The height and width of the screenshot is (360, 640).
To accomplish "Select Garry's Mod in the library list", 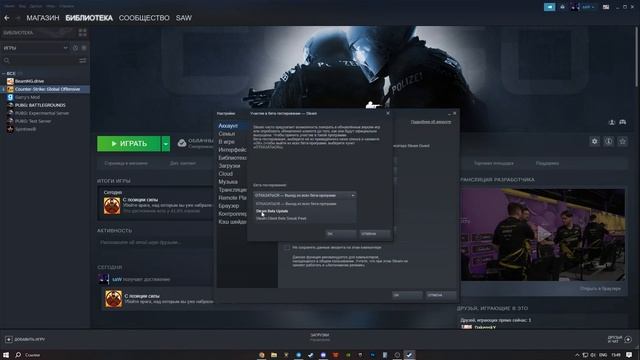I will [27, 97].
